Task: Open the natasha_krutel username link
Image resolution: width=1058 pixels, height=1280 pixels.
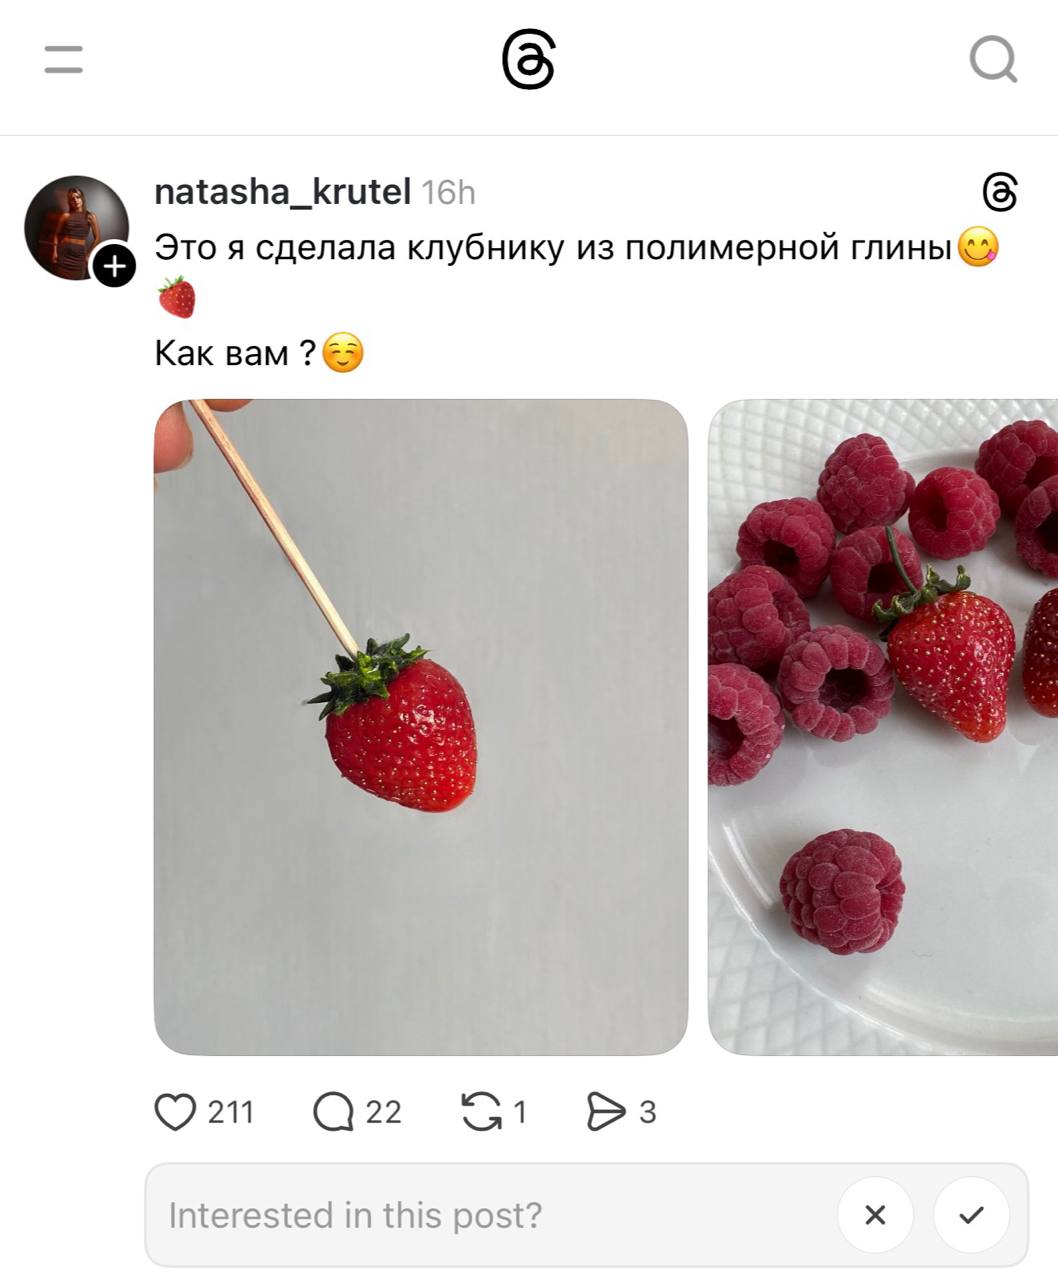Action: point(282,191)
